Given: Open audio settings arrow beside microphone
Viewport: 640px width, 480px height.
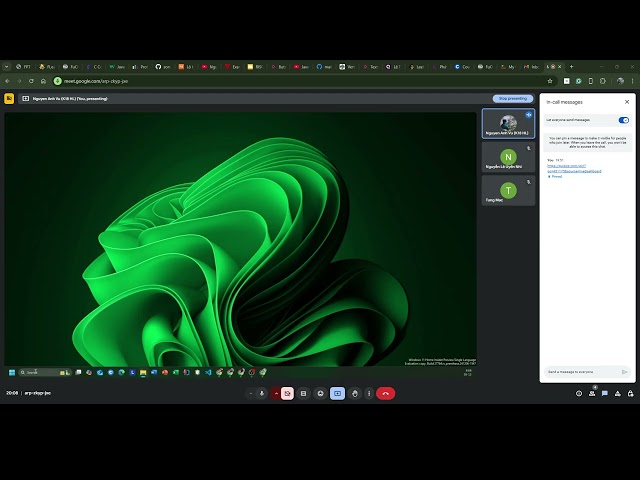Looking at the screenshot, I should 251,393.
